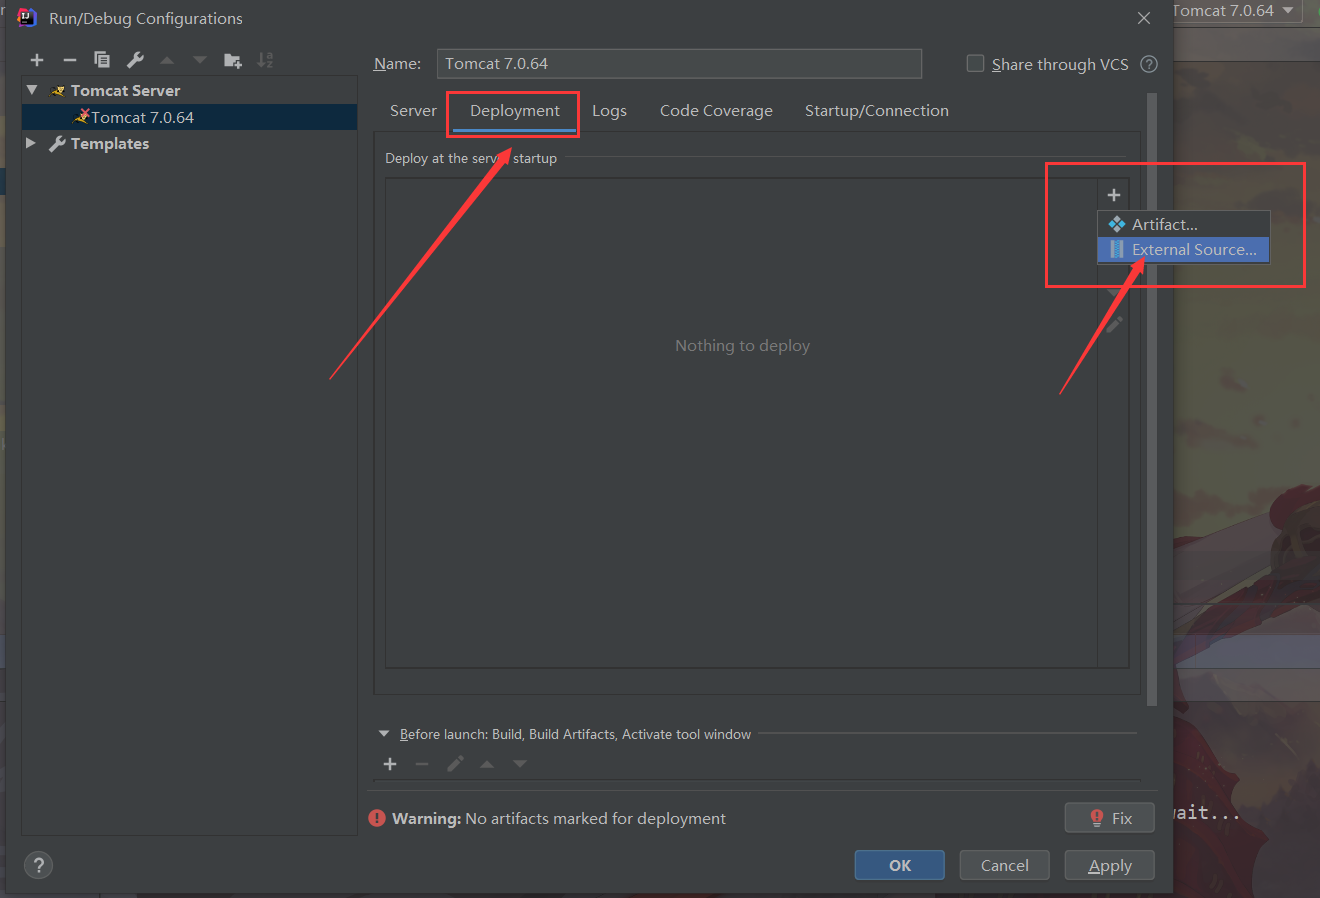Screen dimensions: 1320x898
Task: Add a new run configuration
Action: (x=37, y=60)
